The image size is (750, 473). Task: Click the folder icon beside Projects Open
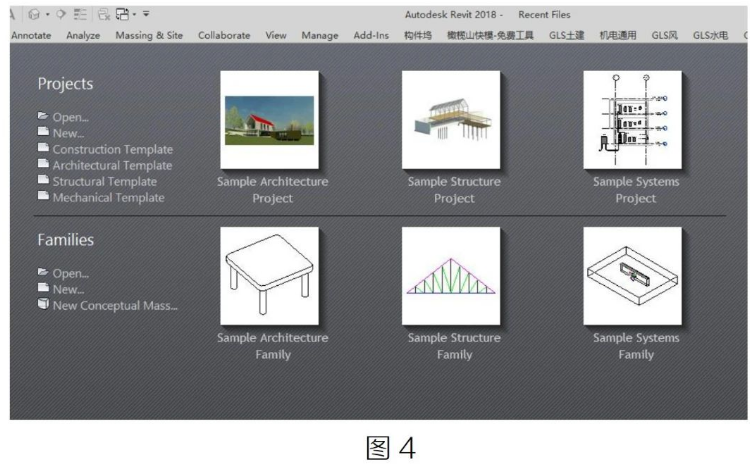(x=43, y=116)
